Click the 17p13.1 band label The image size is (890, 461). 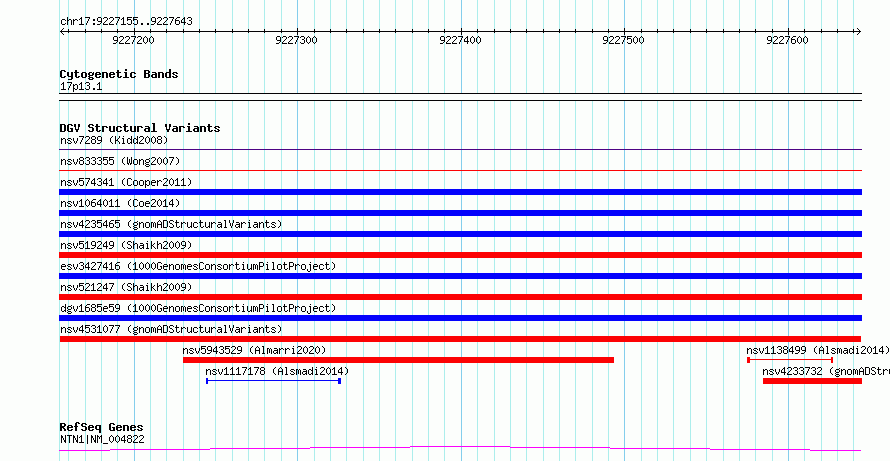click(x=81, y=87)
